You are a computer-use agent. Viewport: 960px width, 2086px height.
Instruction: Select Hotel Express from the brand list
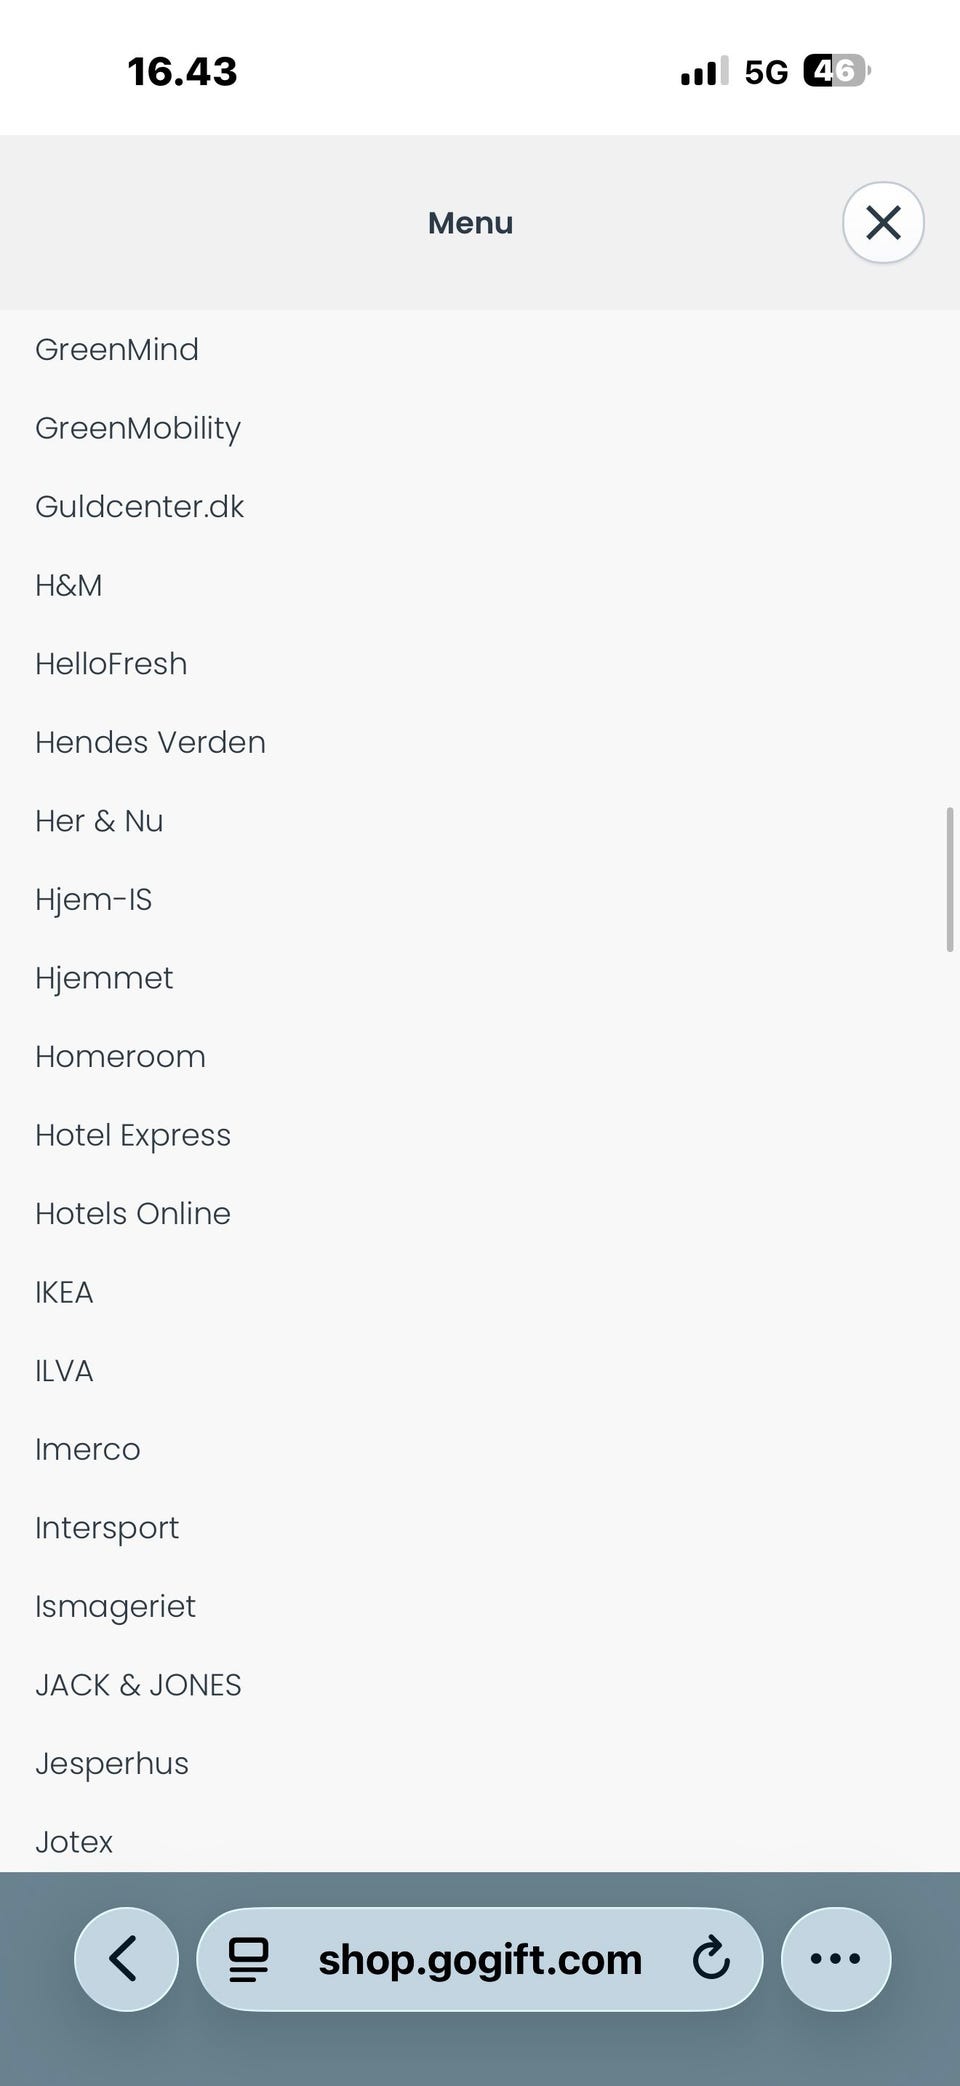(133, 1135)
